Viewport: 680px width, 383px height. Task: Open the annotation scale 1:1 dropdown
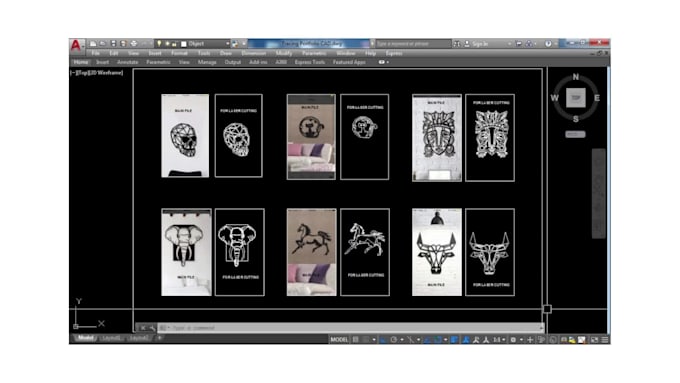click(498, 340)
